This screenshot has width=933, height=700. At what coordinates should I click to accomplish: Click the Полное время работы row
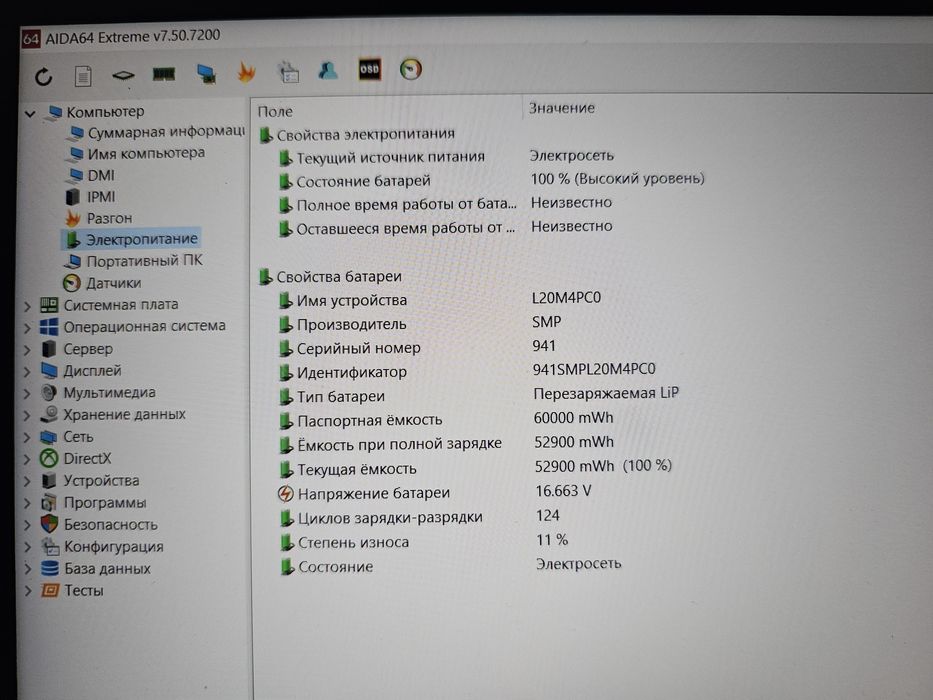[445, 204]
